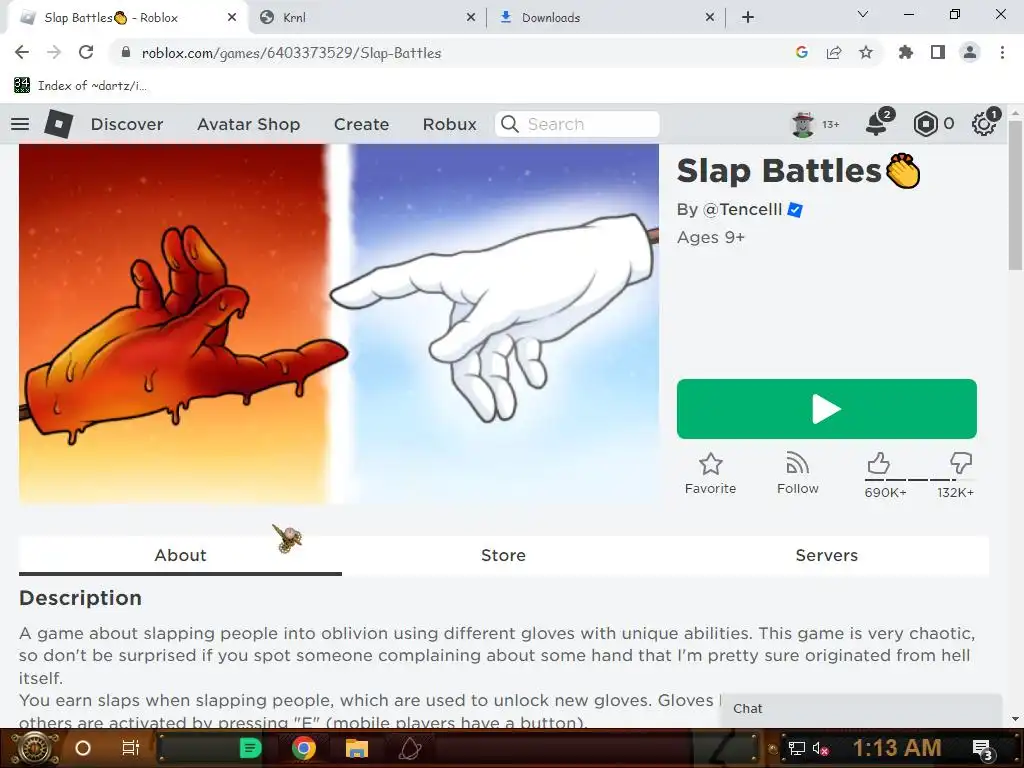This screenshot has width=1024, height=768.
Task: Switch to the Store tab
Action: point(504,555)
